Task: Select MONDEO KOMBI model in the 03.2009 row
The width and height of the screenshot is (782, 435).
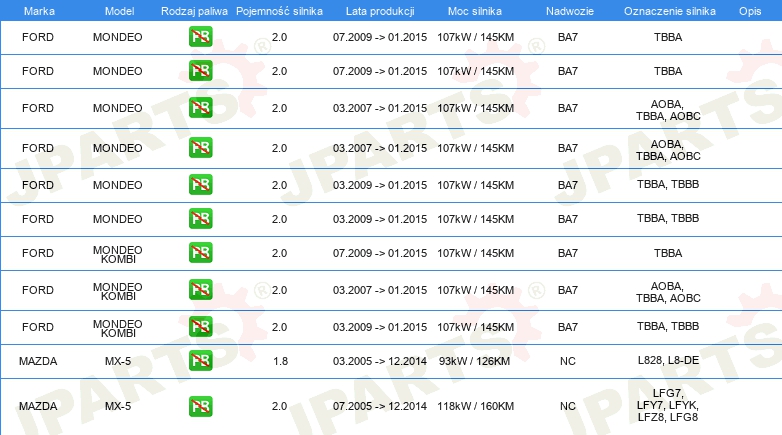Action: click(118, 328)
